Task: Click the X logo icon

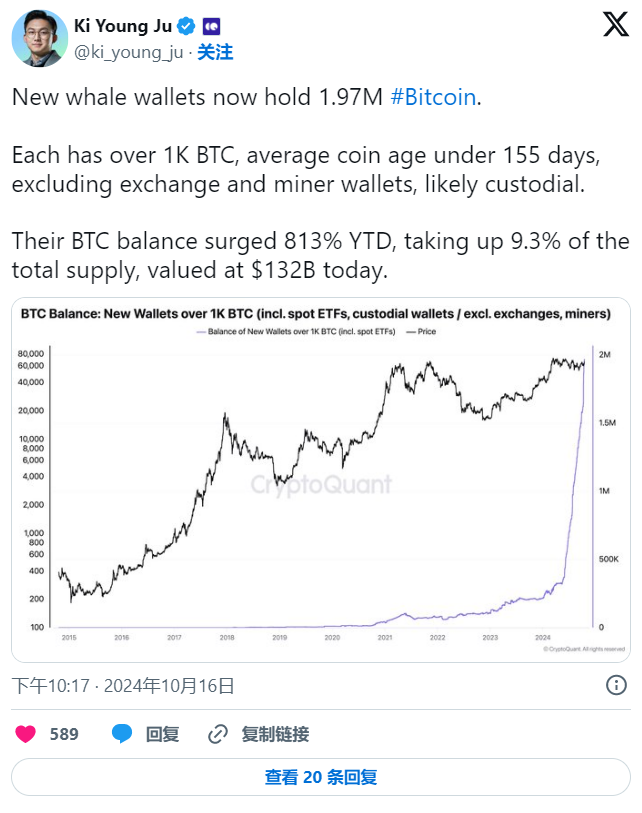Action: [x=616, y=24]
